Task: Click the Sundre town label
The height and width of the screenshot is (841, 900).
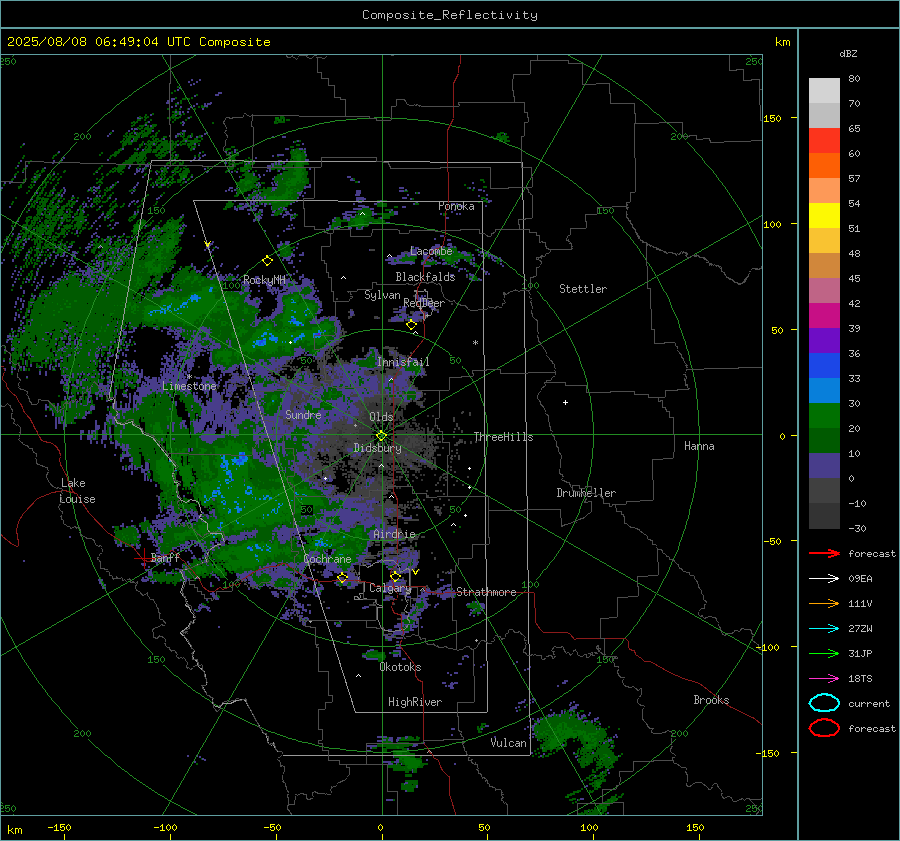Action: (x=303, y=414)
